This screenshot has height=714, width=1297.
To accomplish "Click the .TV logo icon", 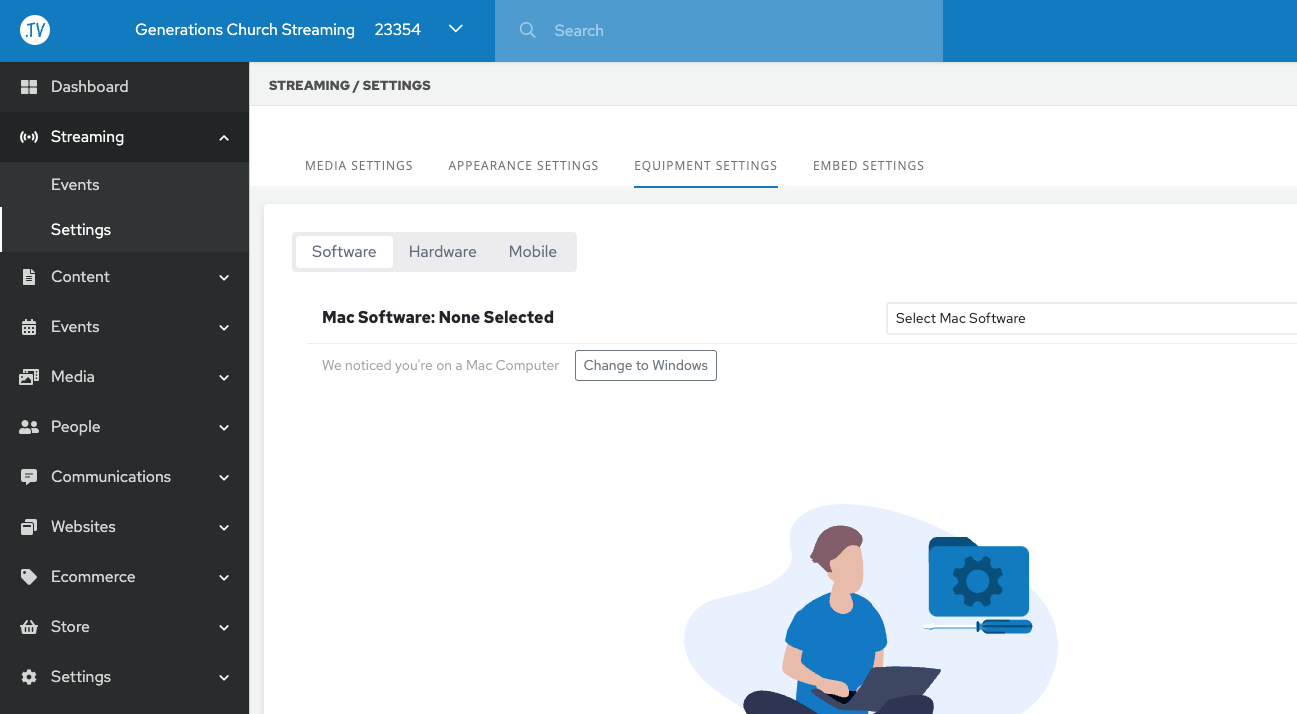I will pyautogui.click(x=35, y=30).
